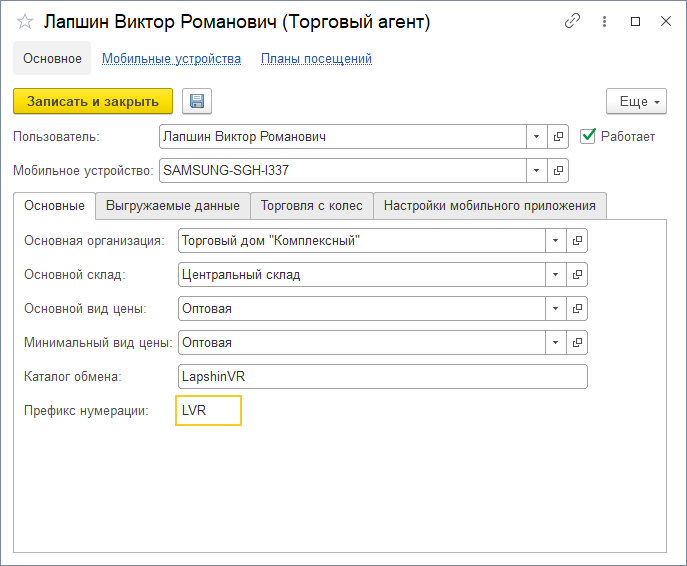This screenshot has width=687, height=566.
Task: Open the vertical three-dot window menu
Action: point(604,21)
